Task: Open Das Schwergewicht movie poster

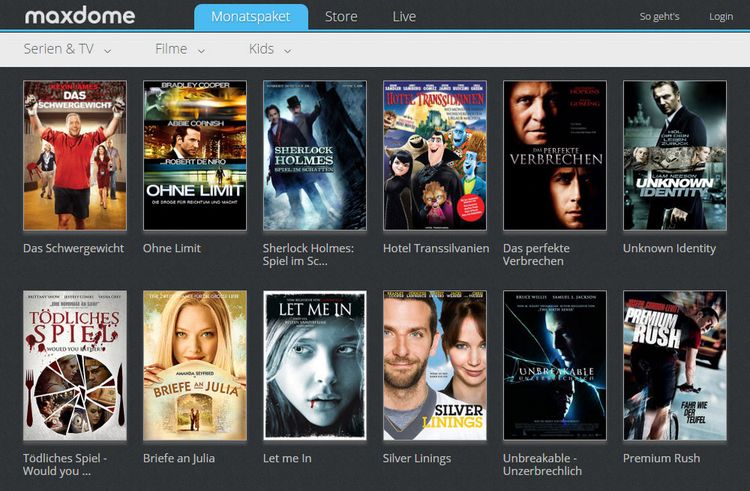Action: (75, 155)
